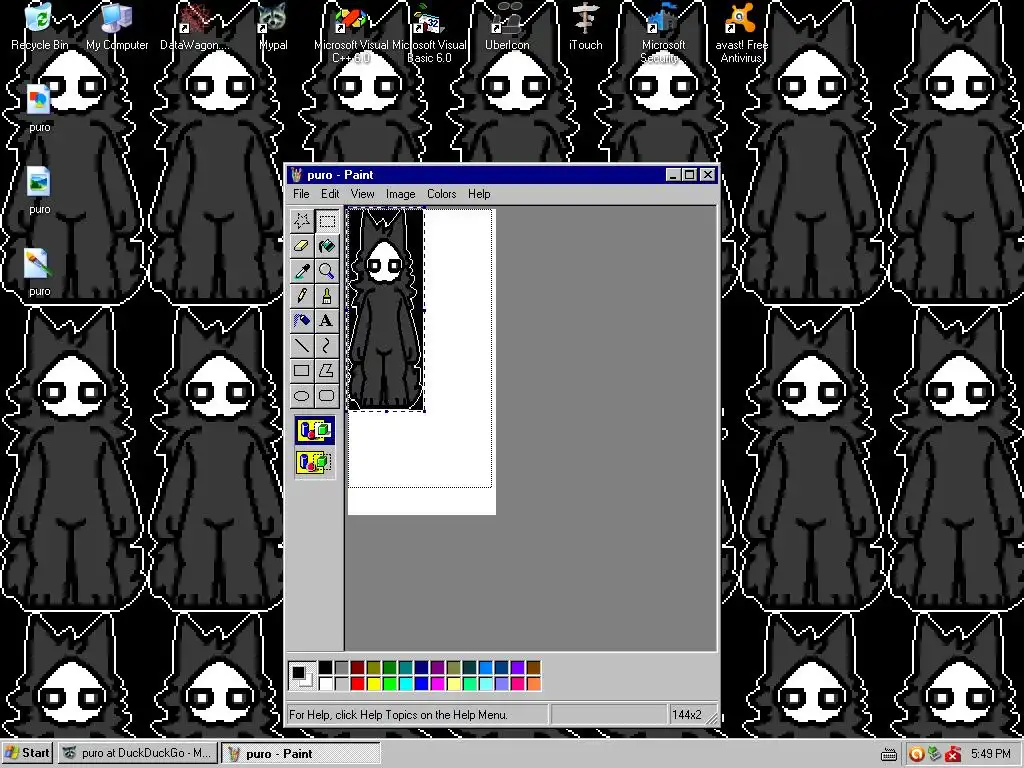
Task: Click the Paint icon in title bar
Action: (297, 174)
